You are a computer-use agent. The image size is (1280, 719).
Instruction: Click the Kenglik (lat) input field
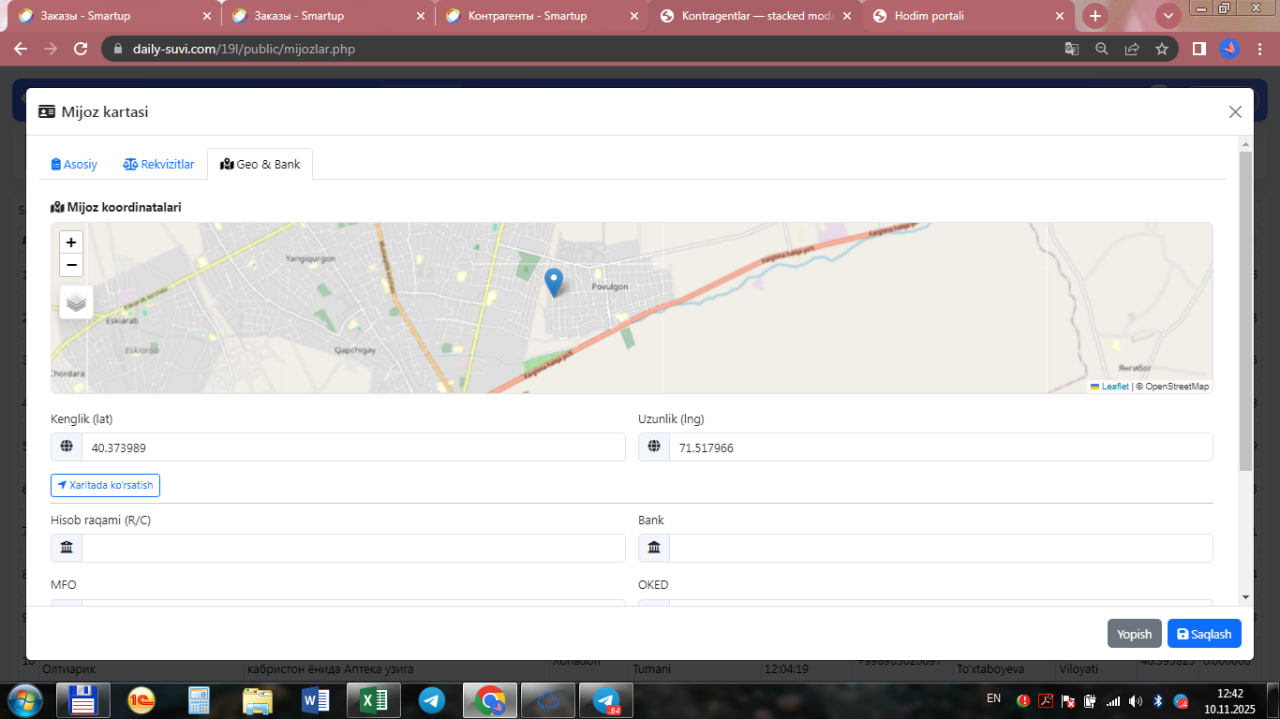pos(352,448)
